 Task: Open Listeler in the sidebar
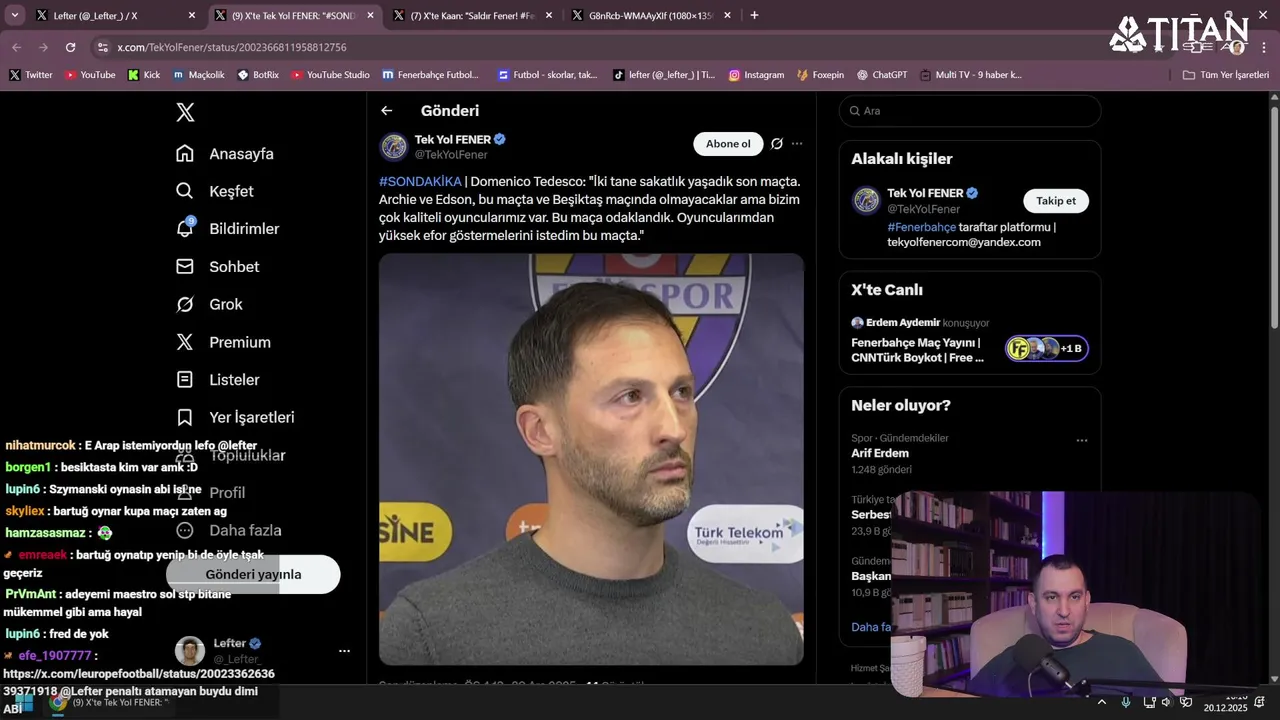(217, 380)
